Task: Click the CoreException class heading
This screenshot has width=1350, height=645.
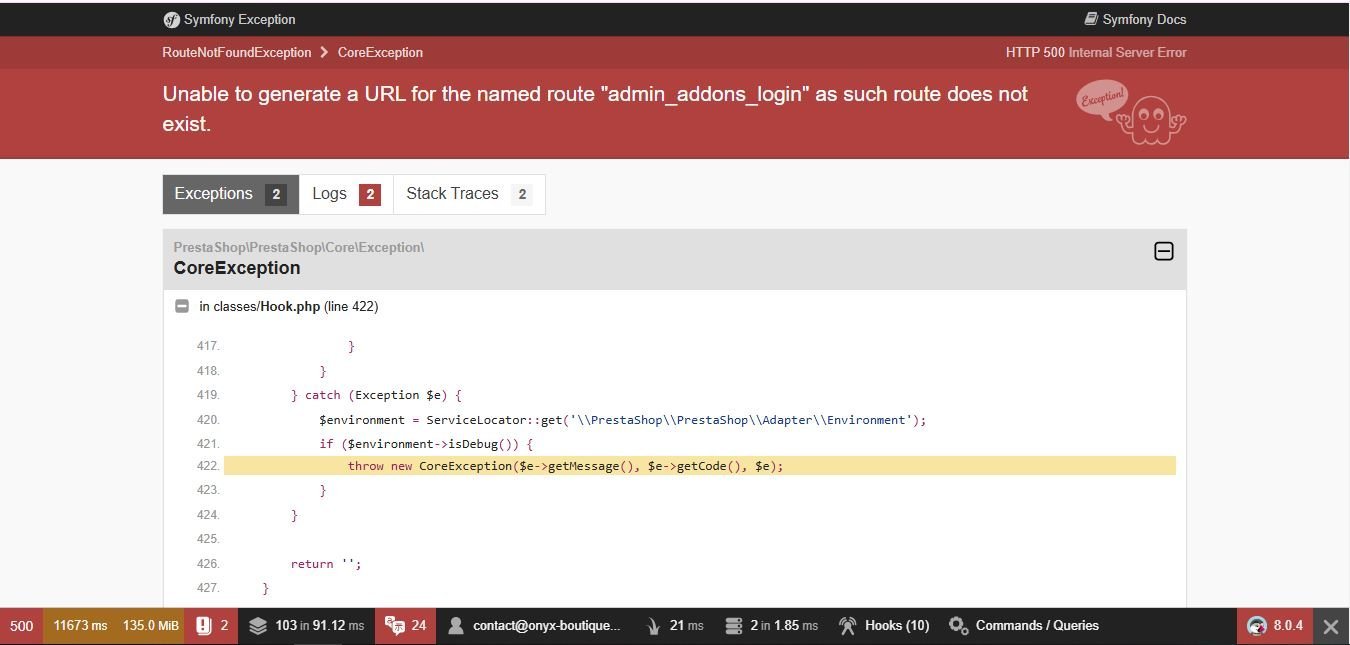Action: click(x=237, y=268)
